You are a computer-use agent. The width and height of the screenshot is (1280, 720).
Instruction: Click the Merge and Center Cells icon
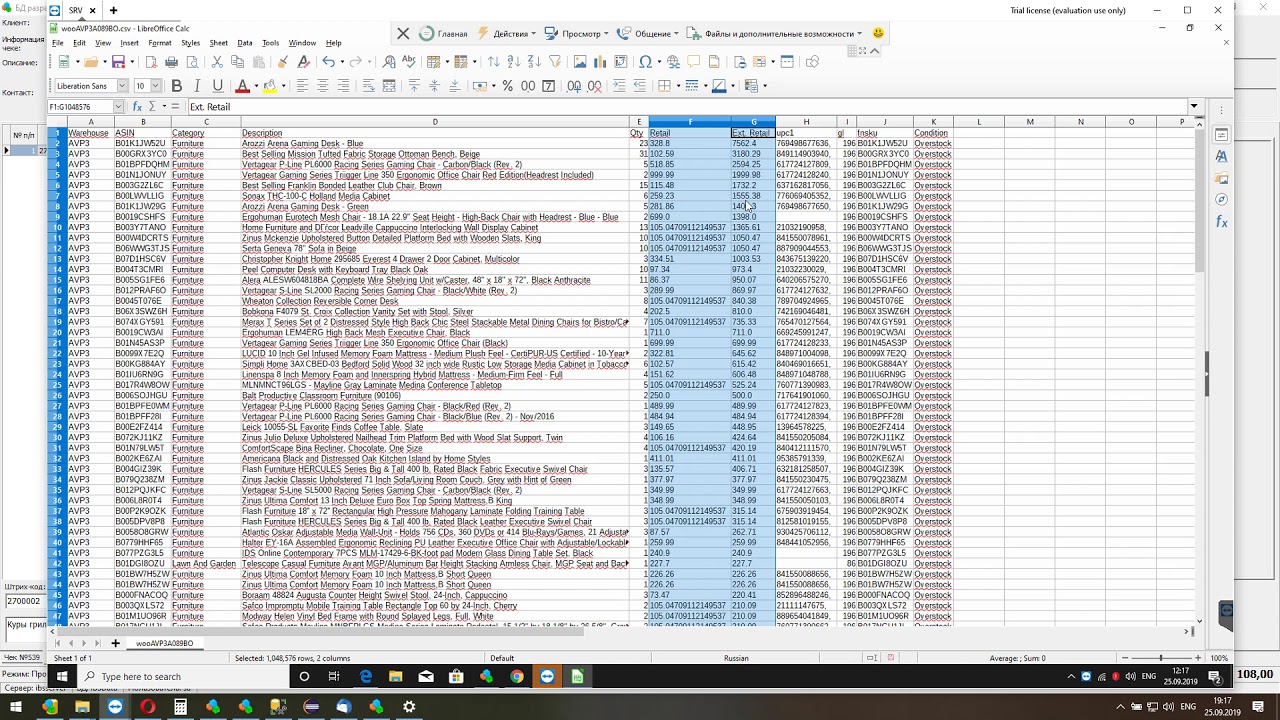pos(389,86)
